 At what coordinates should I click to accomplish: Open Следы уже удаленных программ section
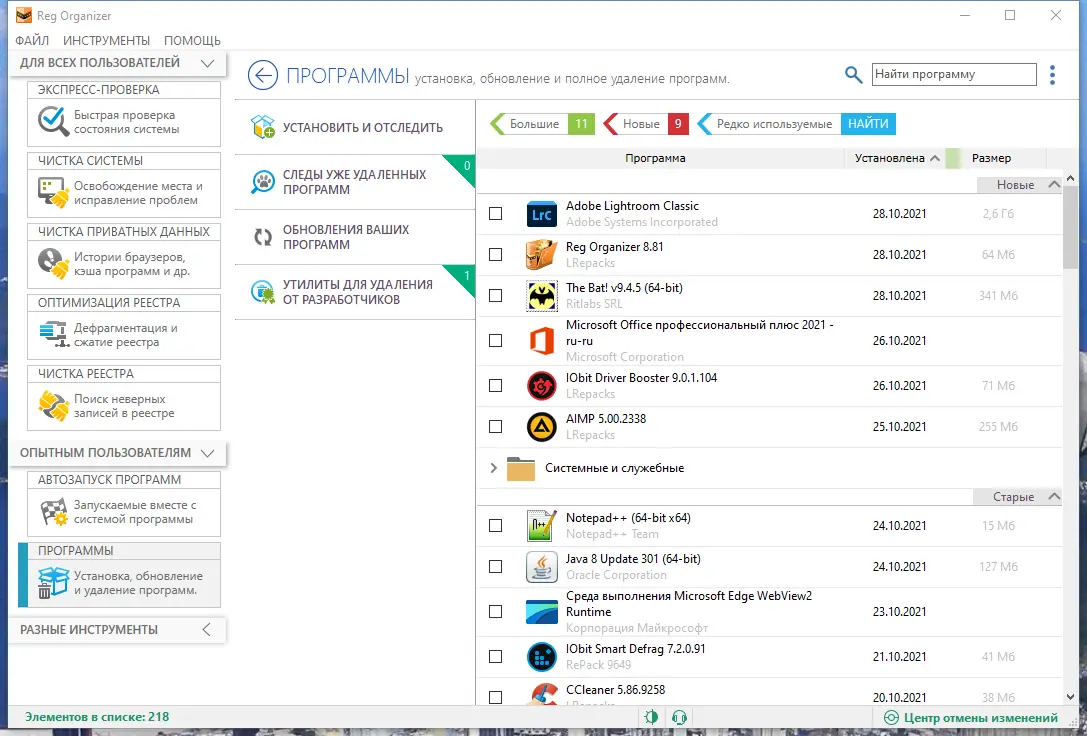[355, 182]
